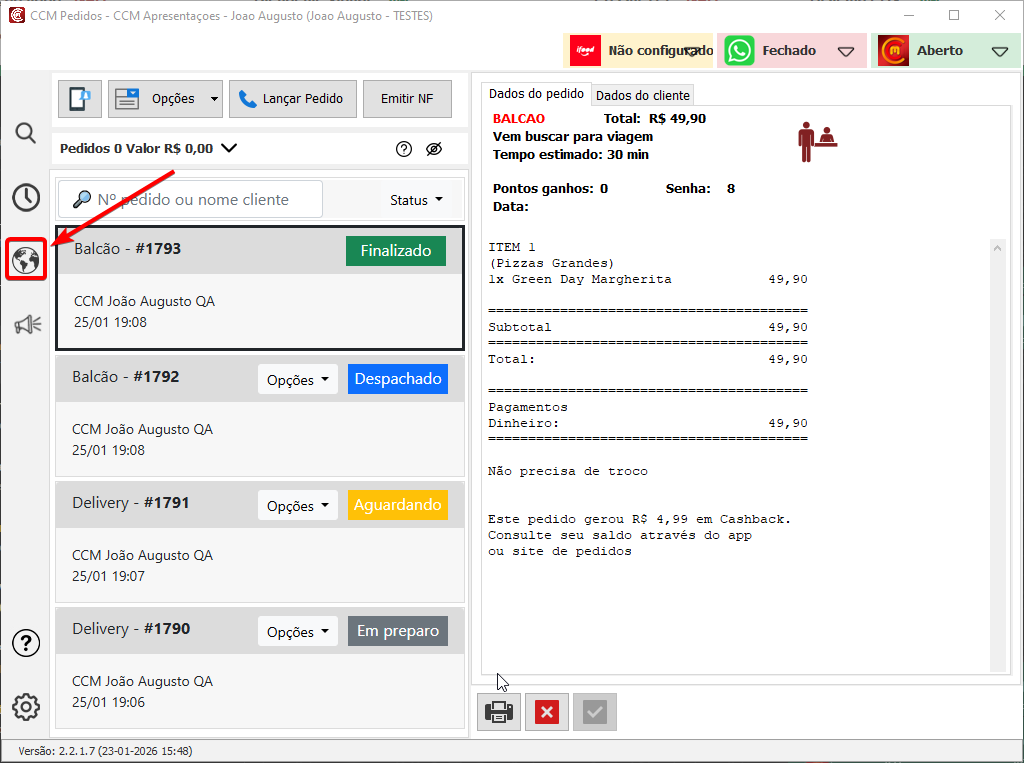Click the Emitir NF button

click(407, 99)
